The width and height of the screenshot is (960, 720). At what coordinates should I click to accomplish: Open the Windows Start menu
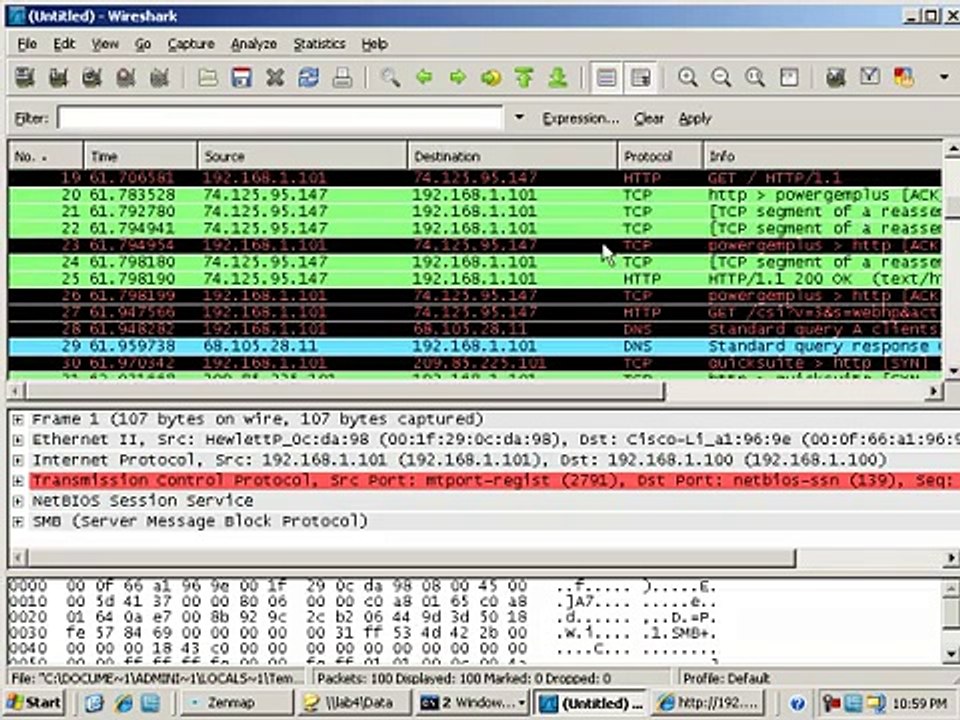pyautogui.click(x=34, y=702)
